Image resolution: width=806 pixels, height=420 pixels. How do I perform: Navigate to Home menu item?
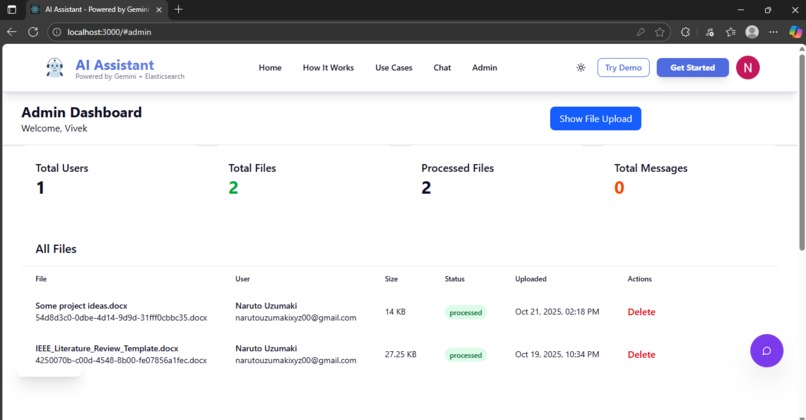click(x=270, y=67)
